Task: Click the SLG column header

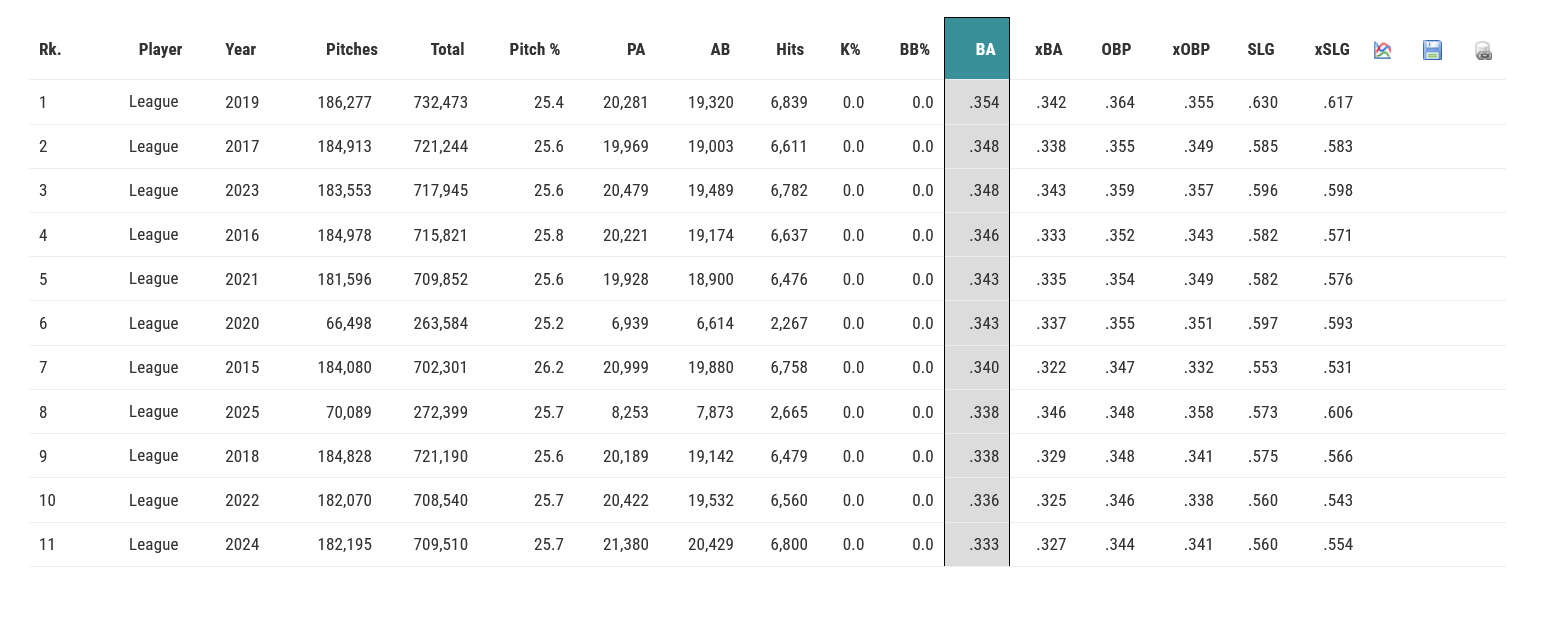Action: (x=1261, y=49)
